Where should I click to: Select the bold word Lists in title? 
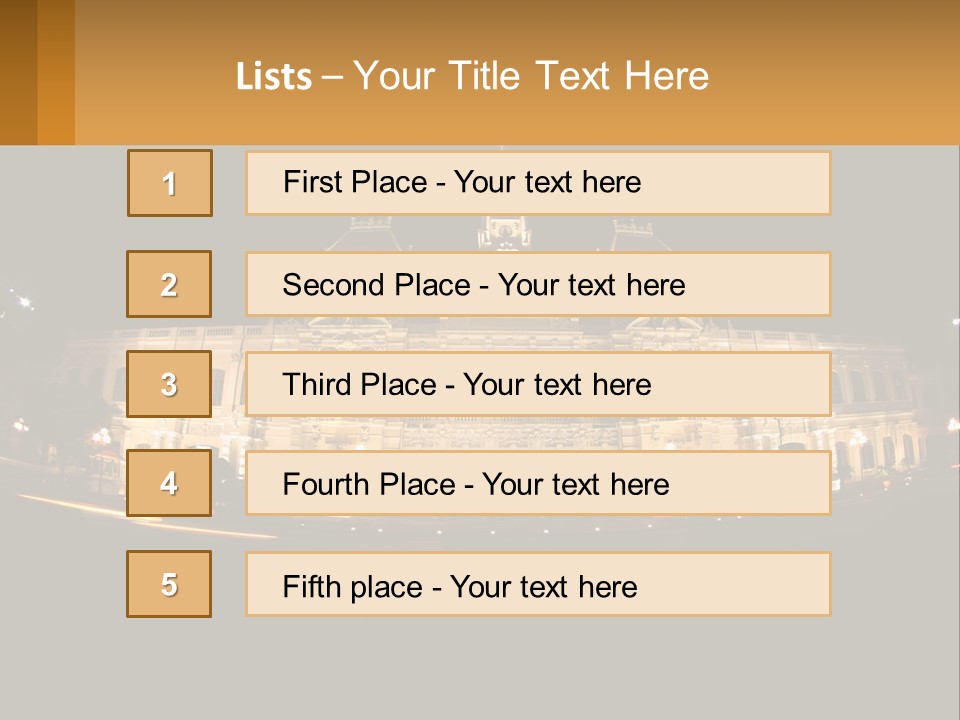(x=274, y=77)
